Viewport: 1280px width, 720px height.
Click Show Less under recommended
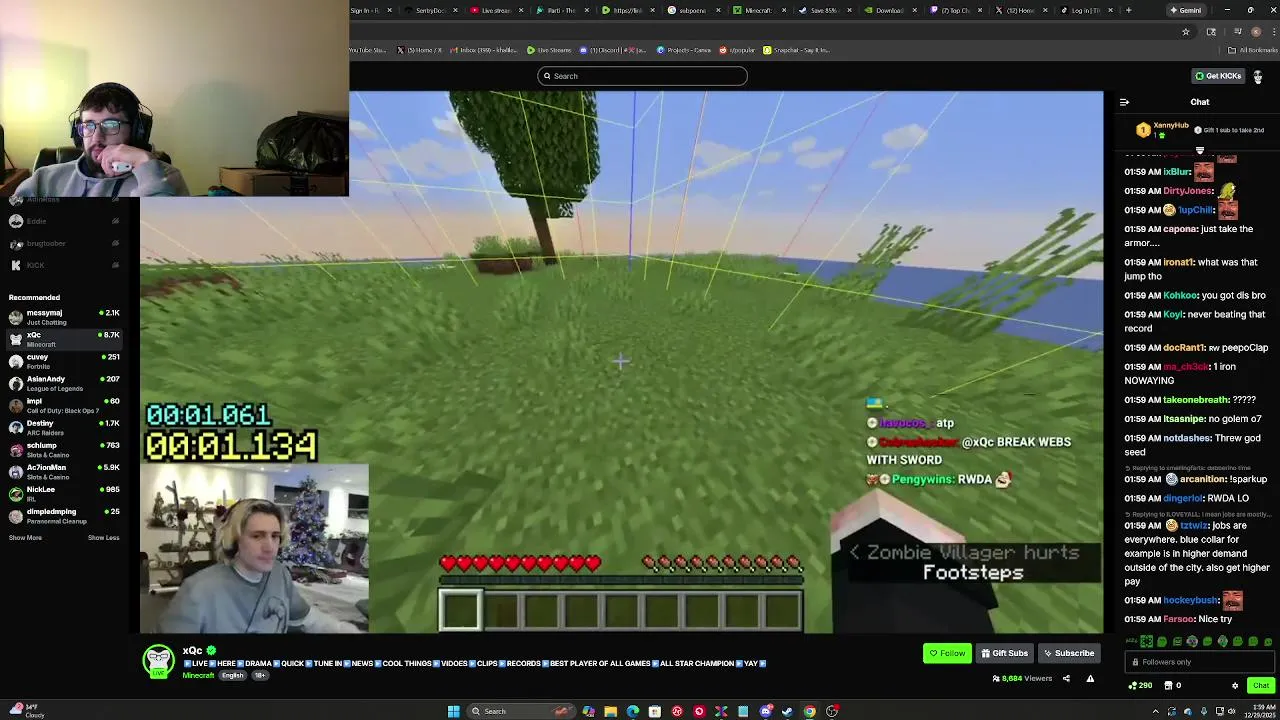coord(103,538)
